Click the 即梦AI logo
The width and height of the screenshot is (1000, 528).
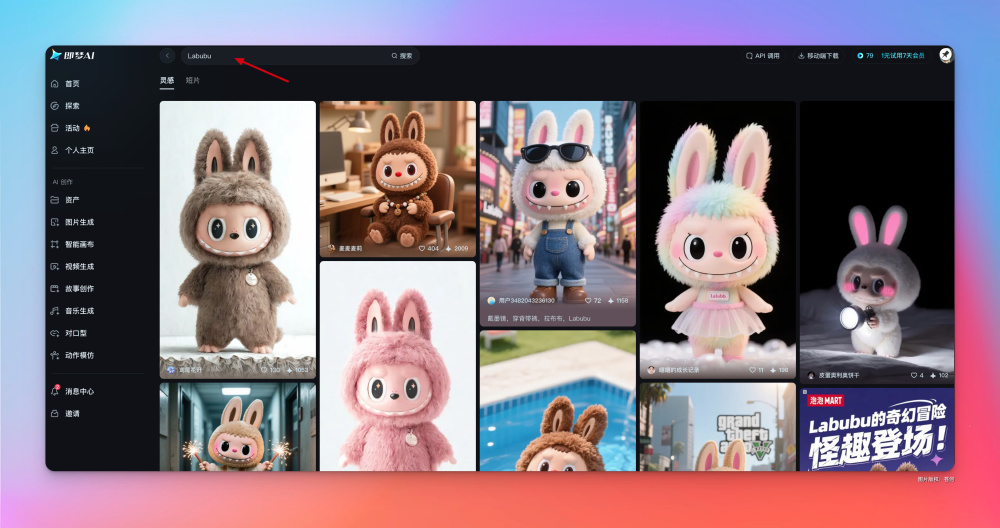point(72,55)
